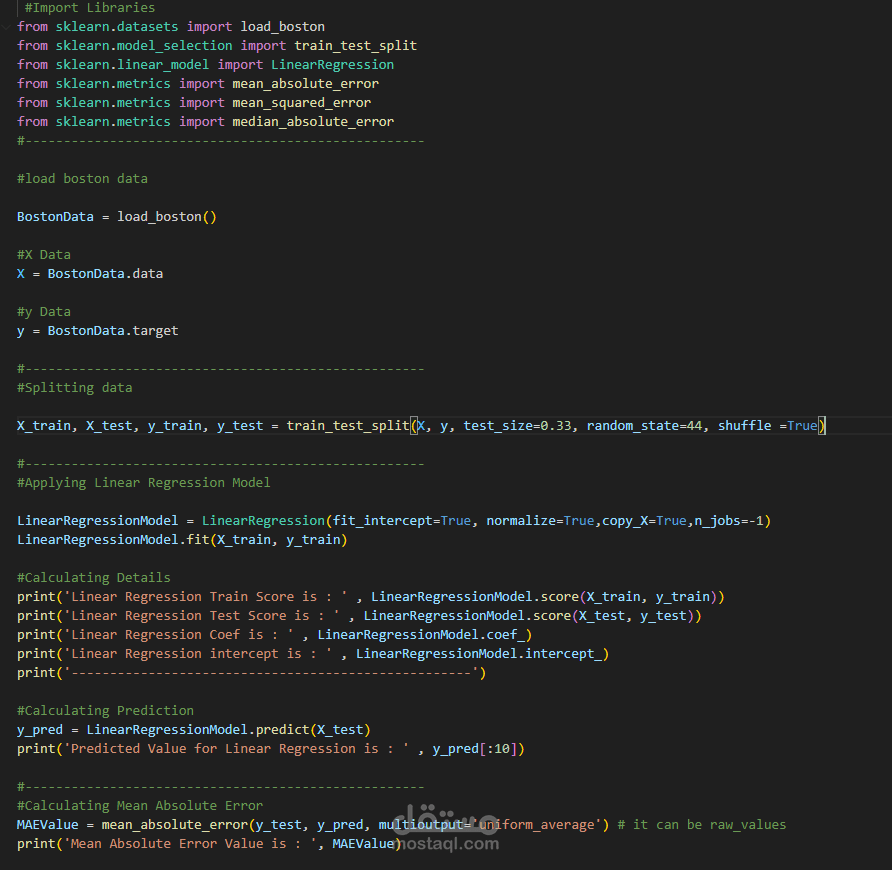Click 'n_jobs=-1' parameter
The height and width of the screenshot is (870, 892).
[729, 521]
